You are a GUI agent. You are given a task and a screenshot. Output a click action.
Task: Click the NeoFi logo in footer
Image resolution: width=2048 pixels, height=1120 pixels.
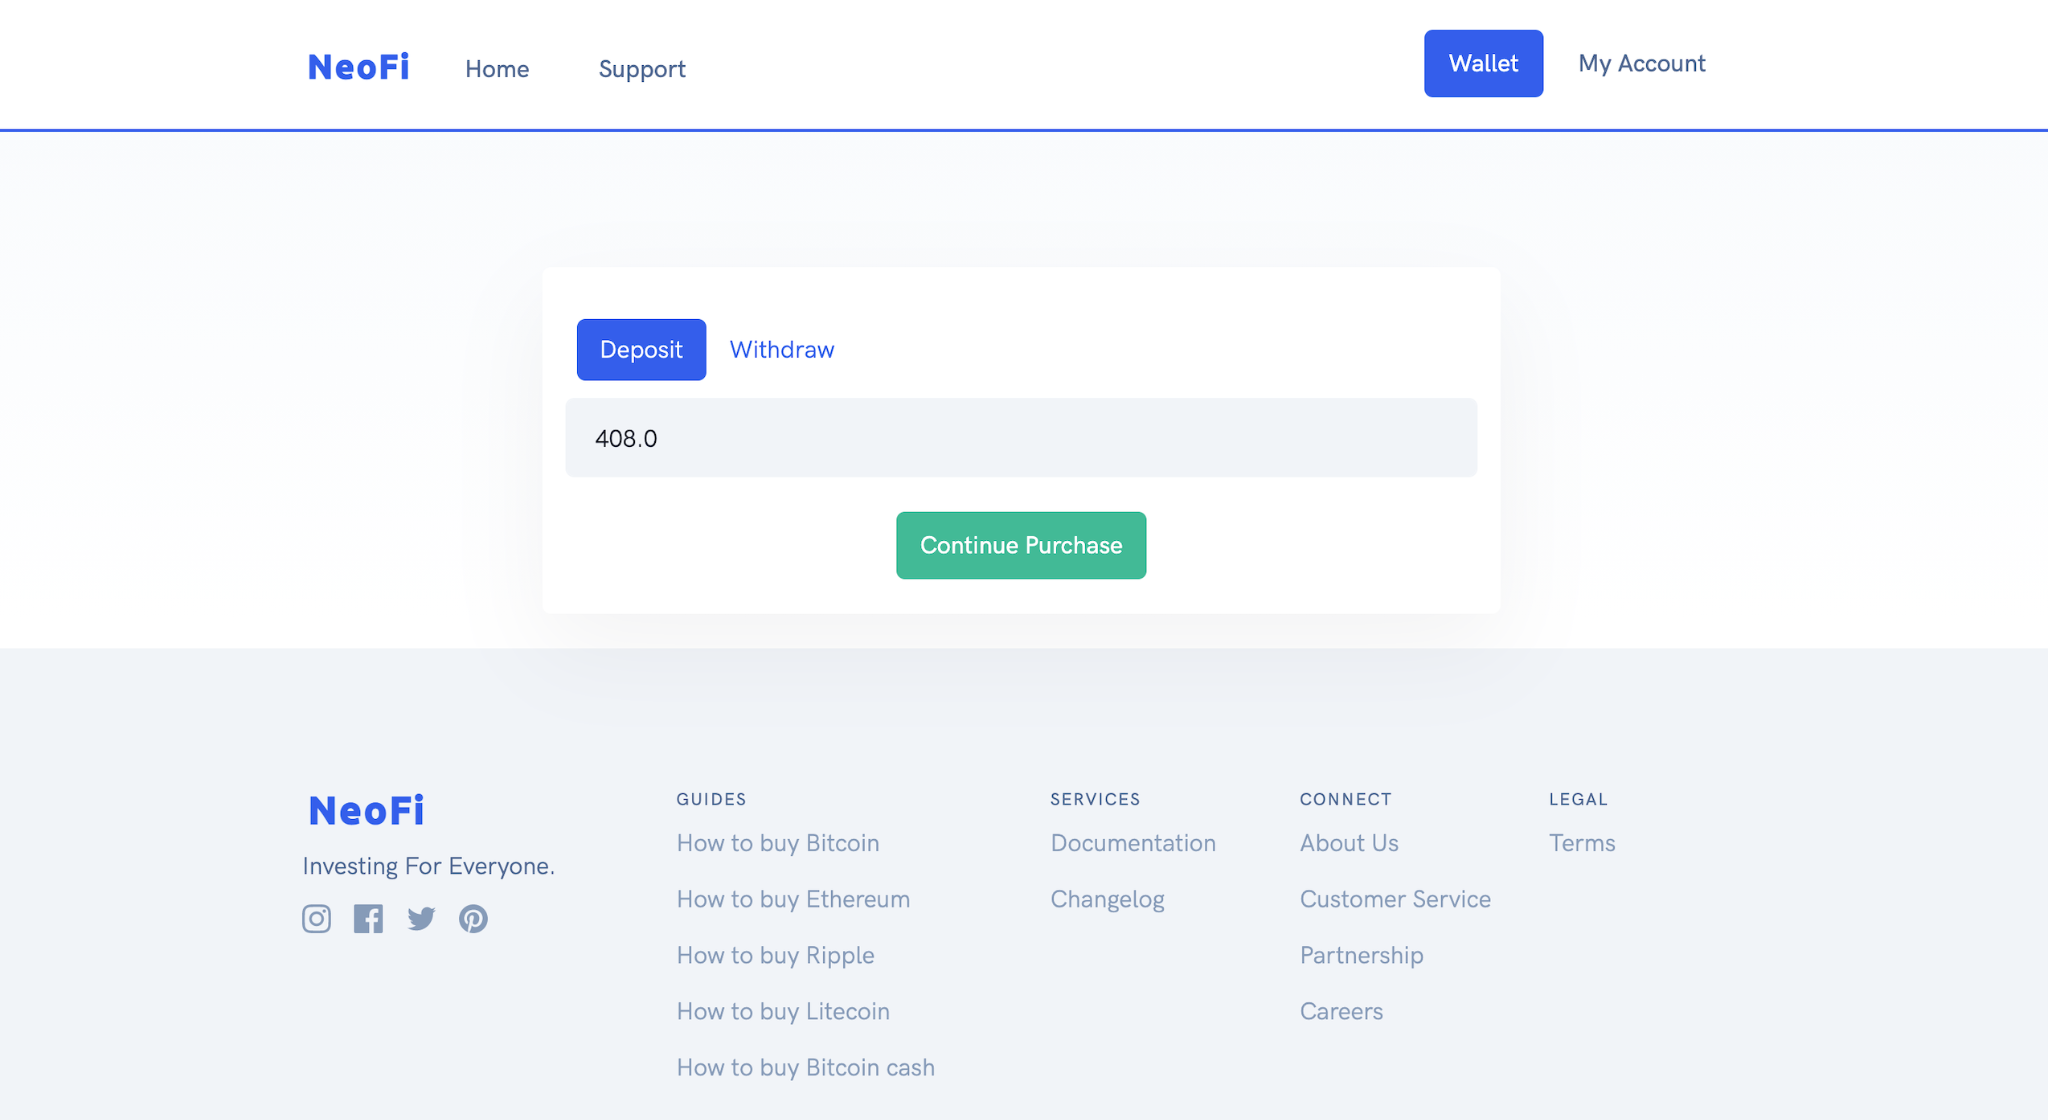pos(366,810)
